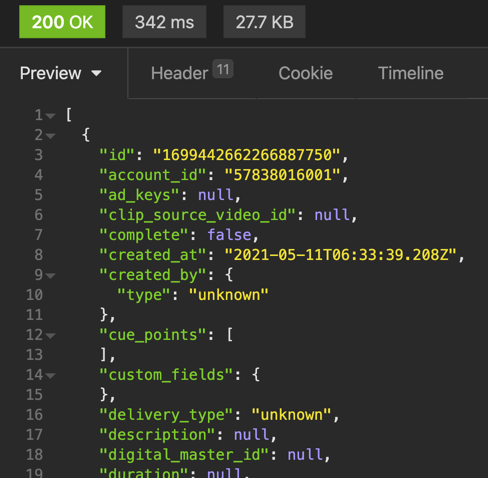This screenshot has height=478, width=488.
Task: Switch to the Header tab
Action: tap(192, 72)
